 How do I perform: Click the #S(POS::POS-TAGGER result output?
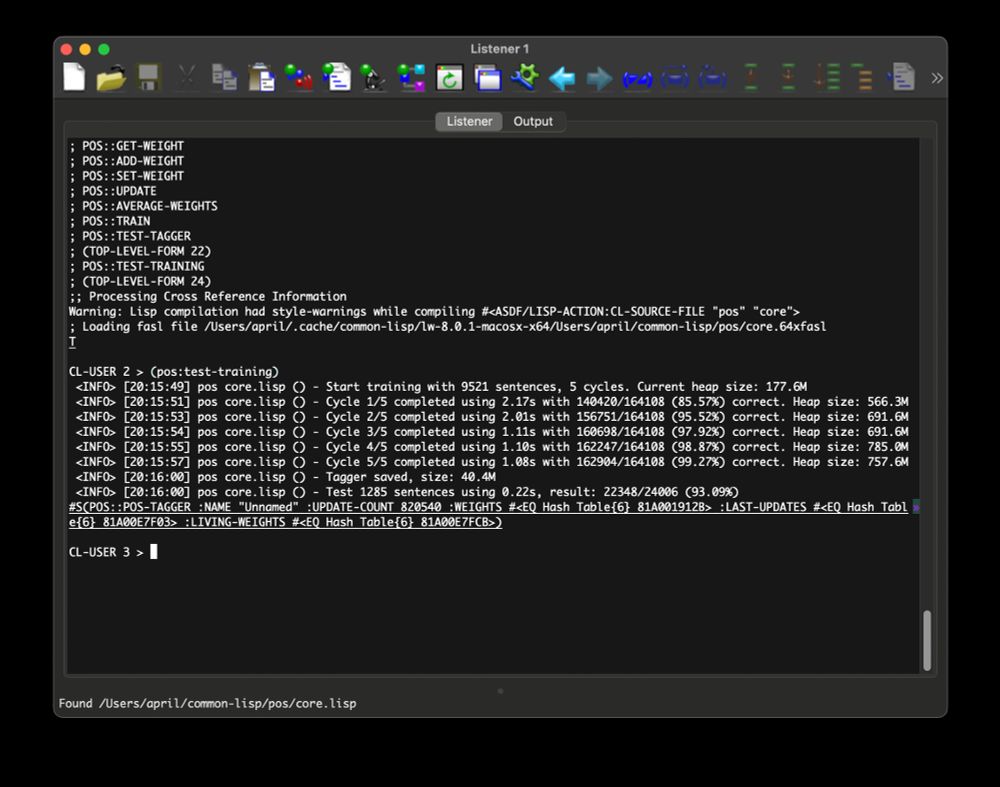pyautogui.click(x=488, y=515)
